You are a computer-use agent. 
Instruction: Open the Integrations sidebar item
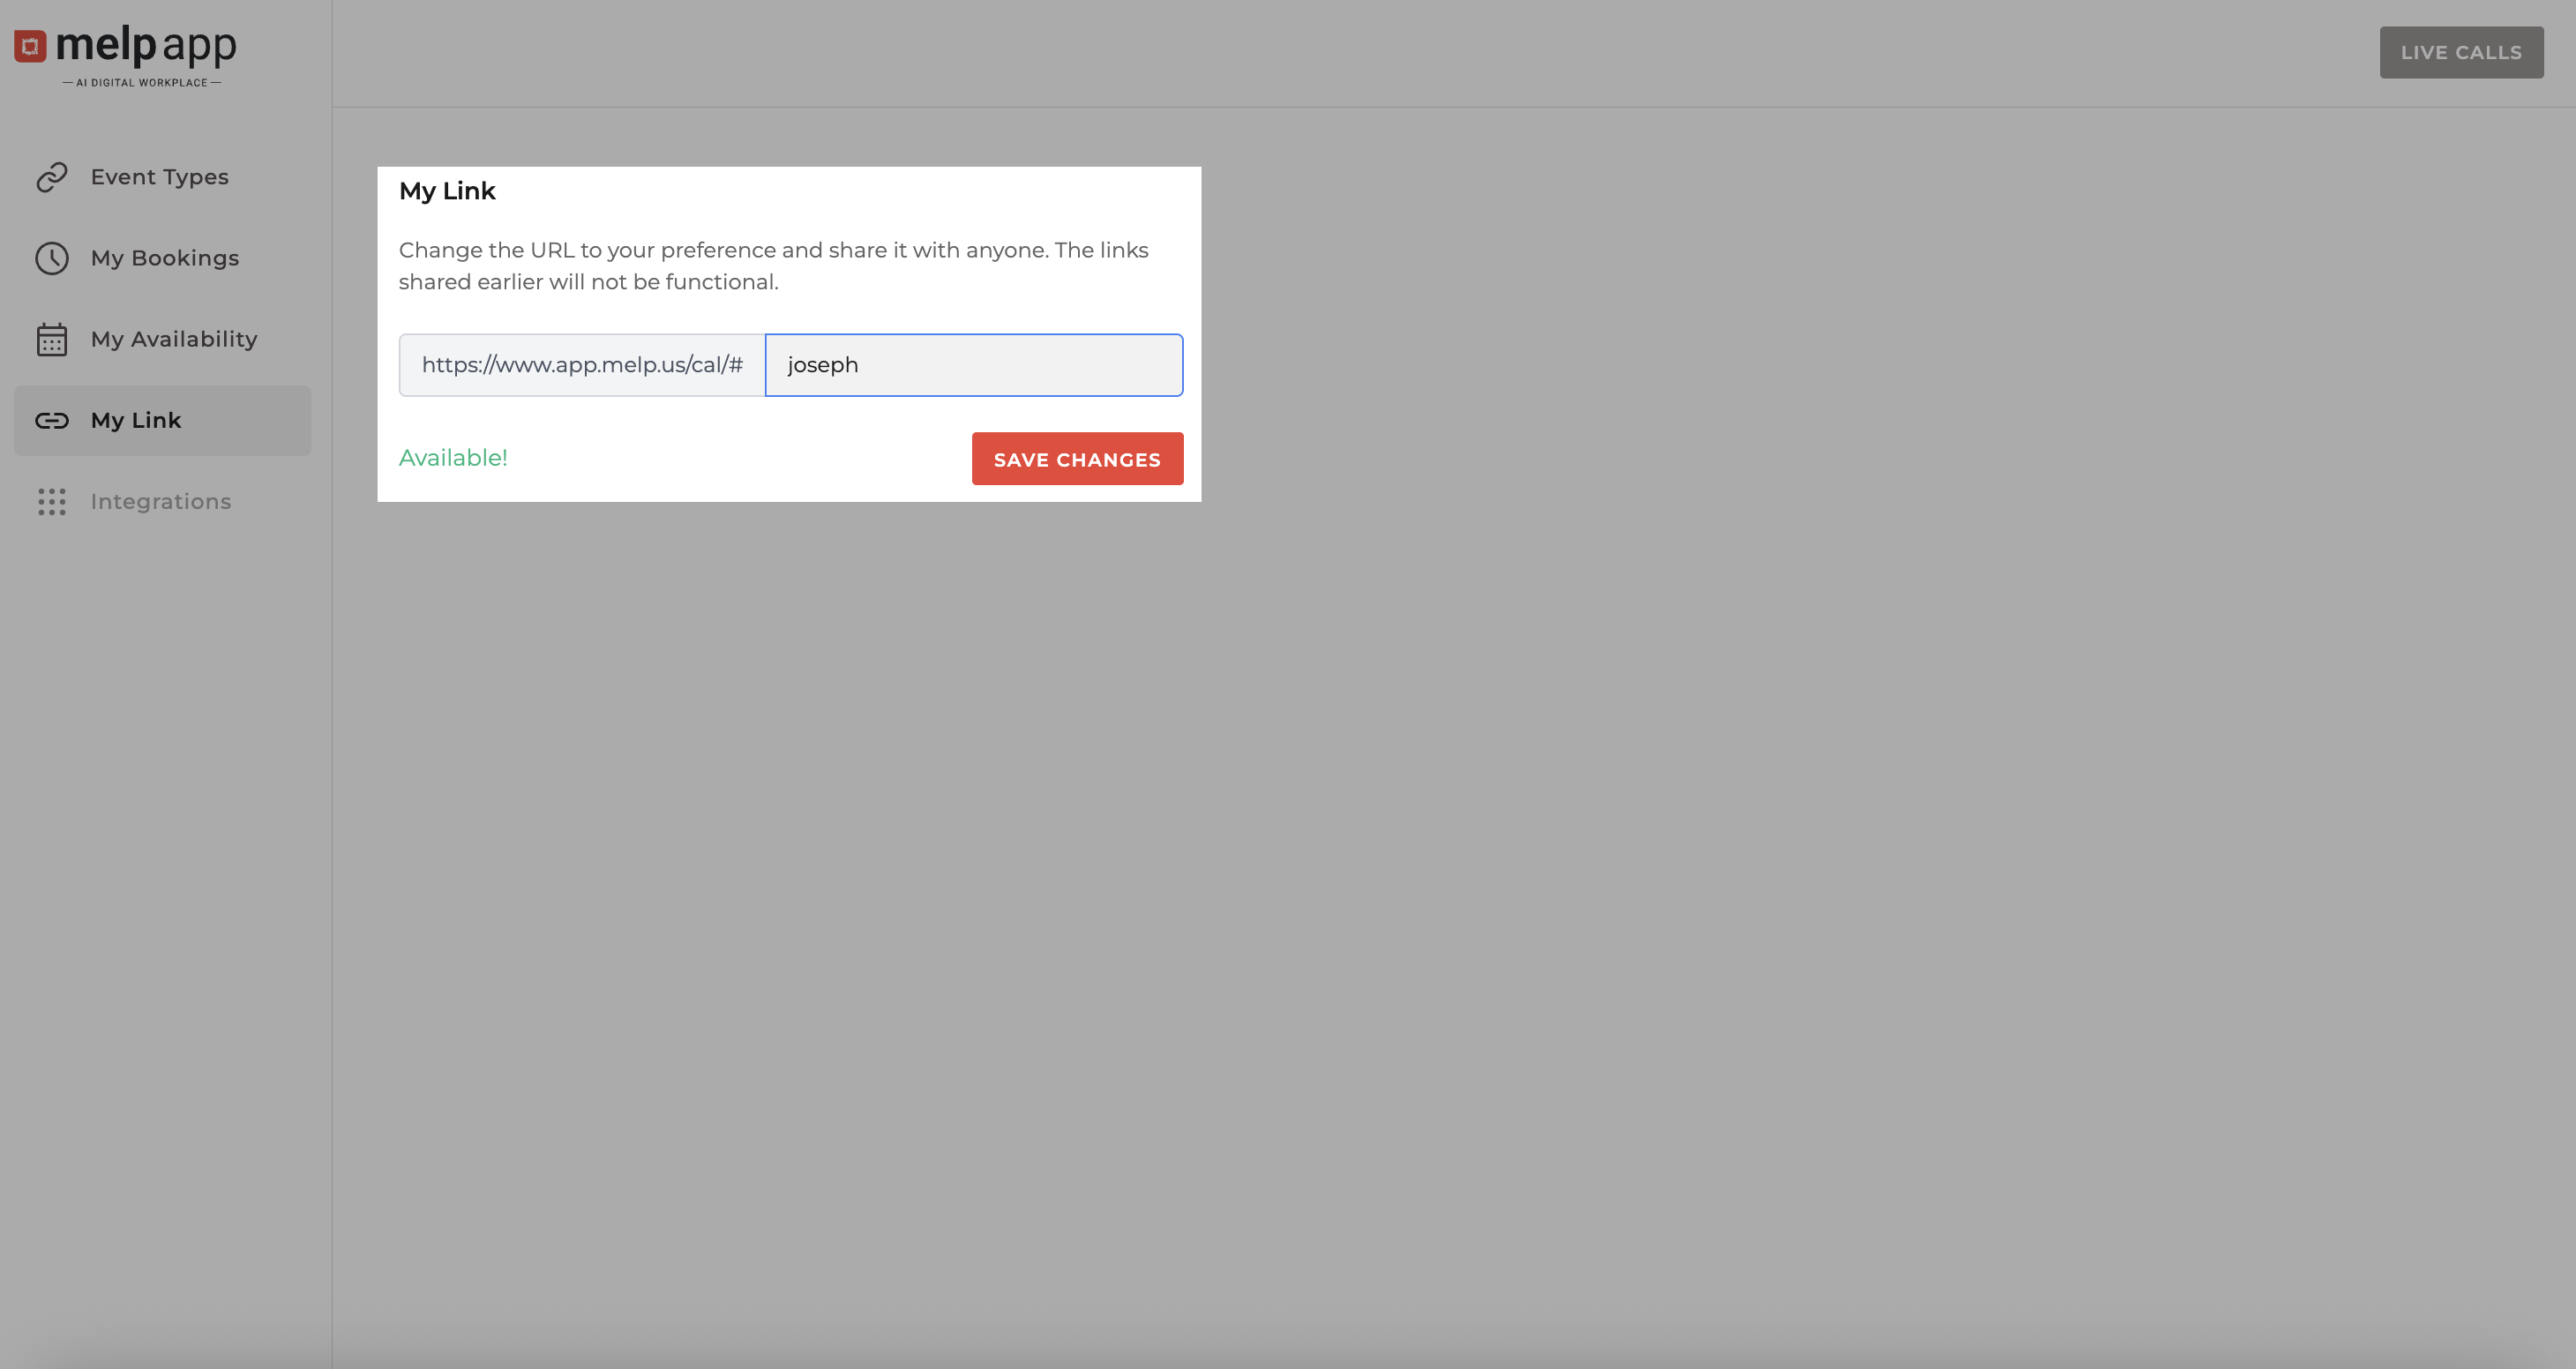tap(161, 502)
